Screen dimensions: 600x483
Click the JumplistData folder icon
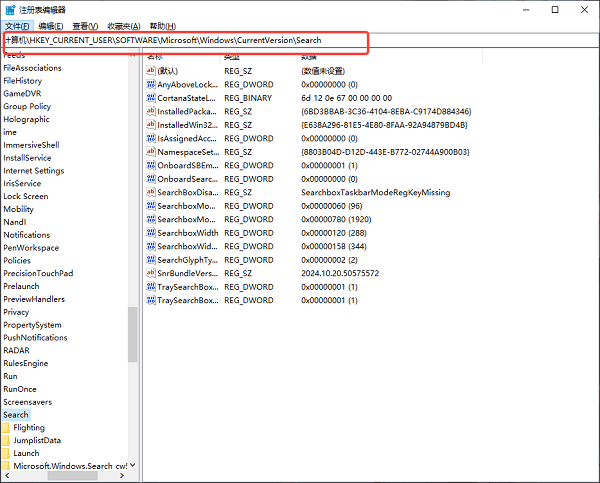6,440
